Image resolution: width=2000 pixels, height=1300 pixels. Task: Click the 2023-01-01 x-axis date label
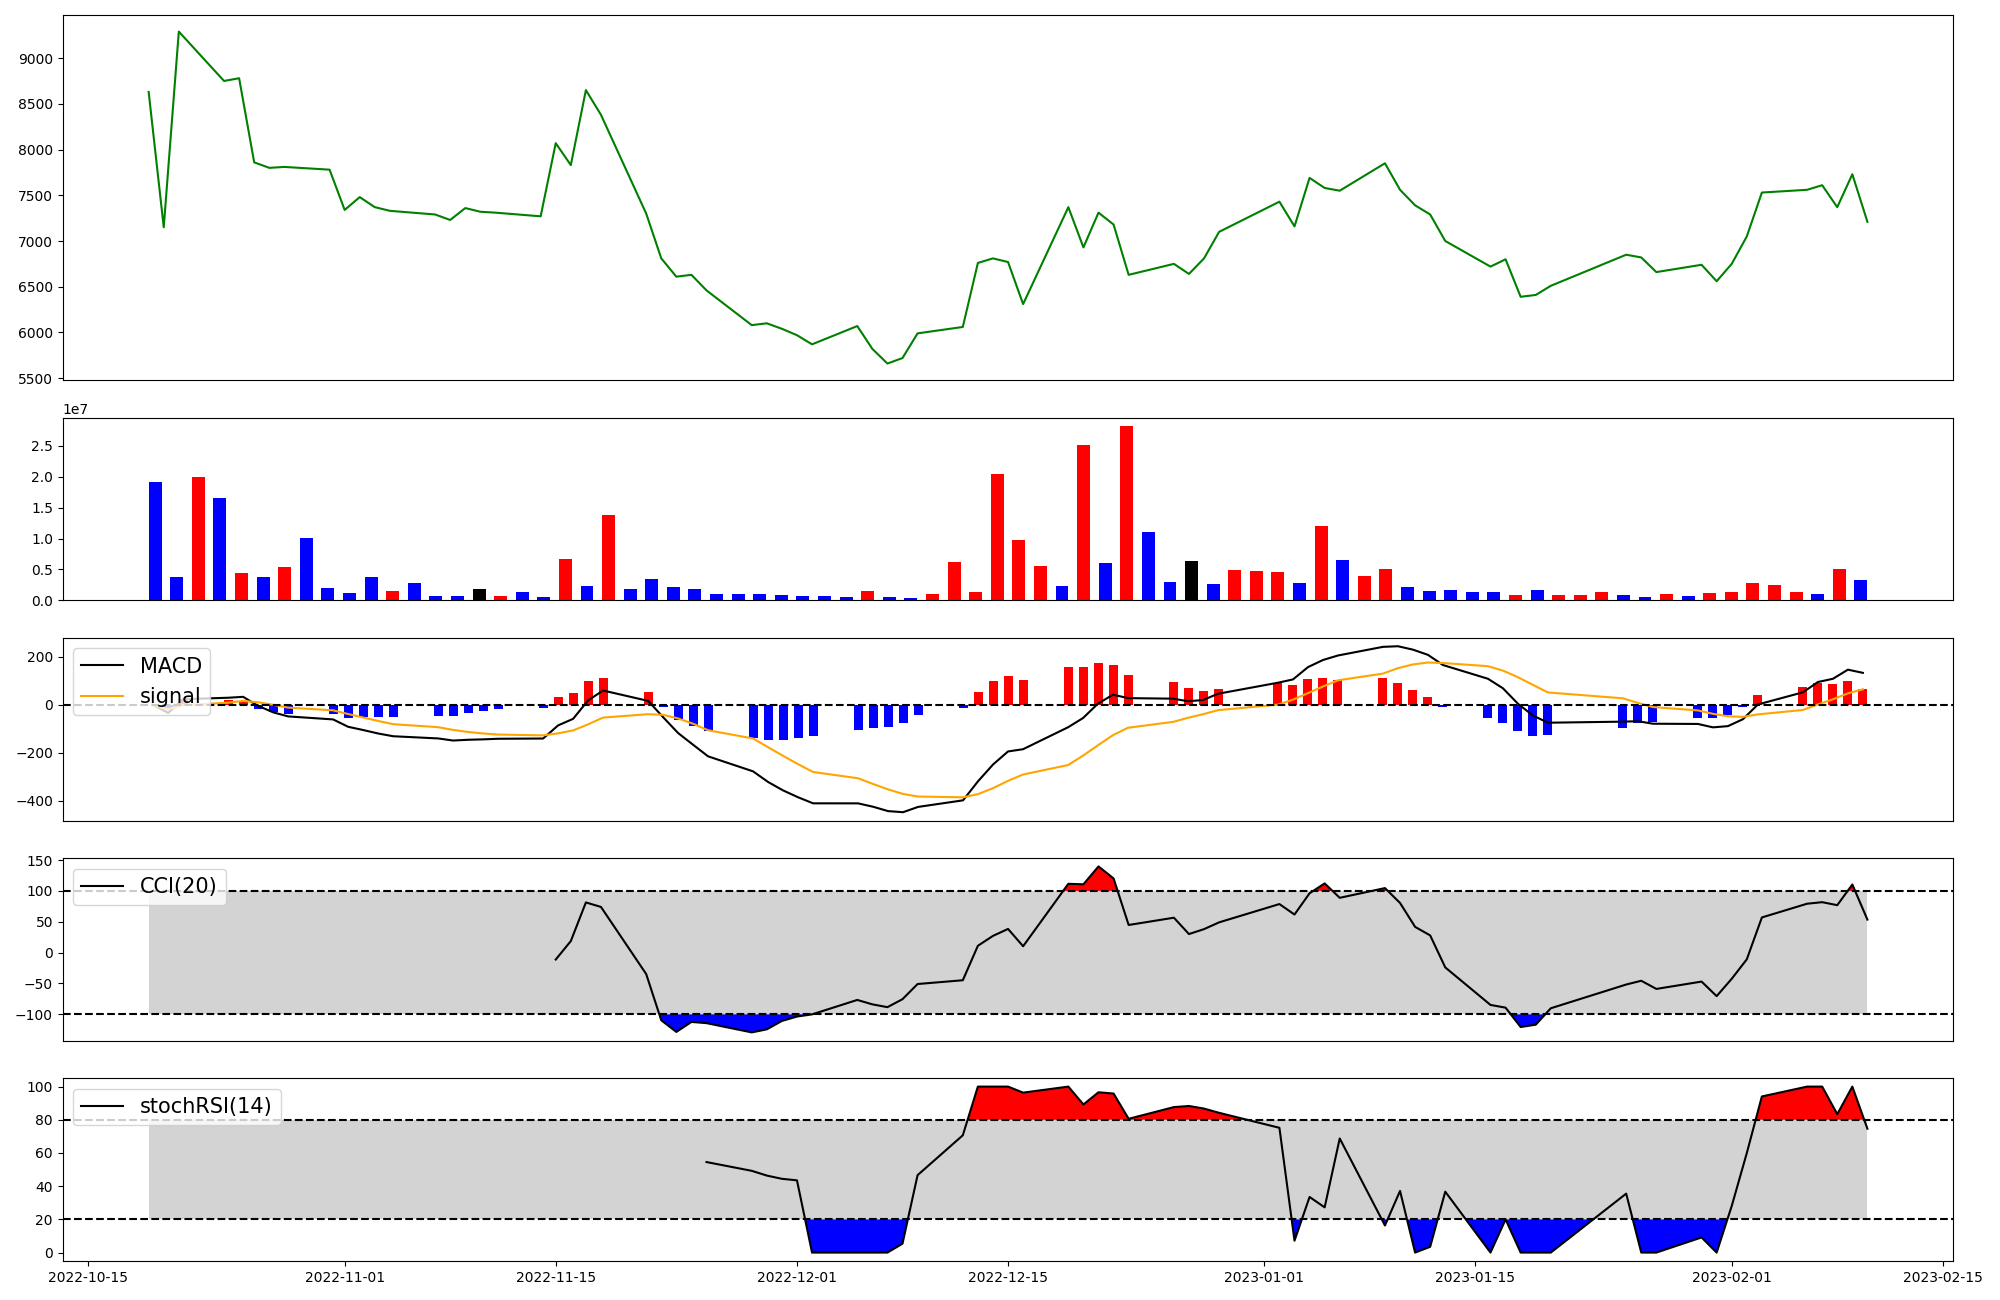click(x=1264, y=1277)
